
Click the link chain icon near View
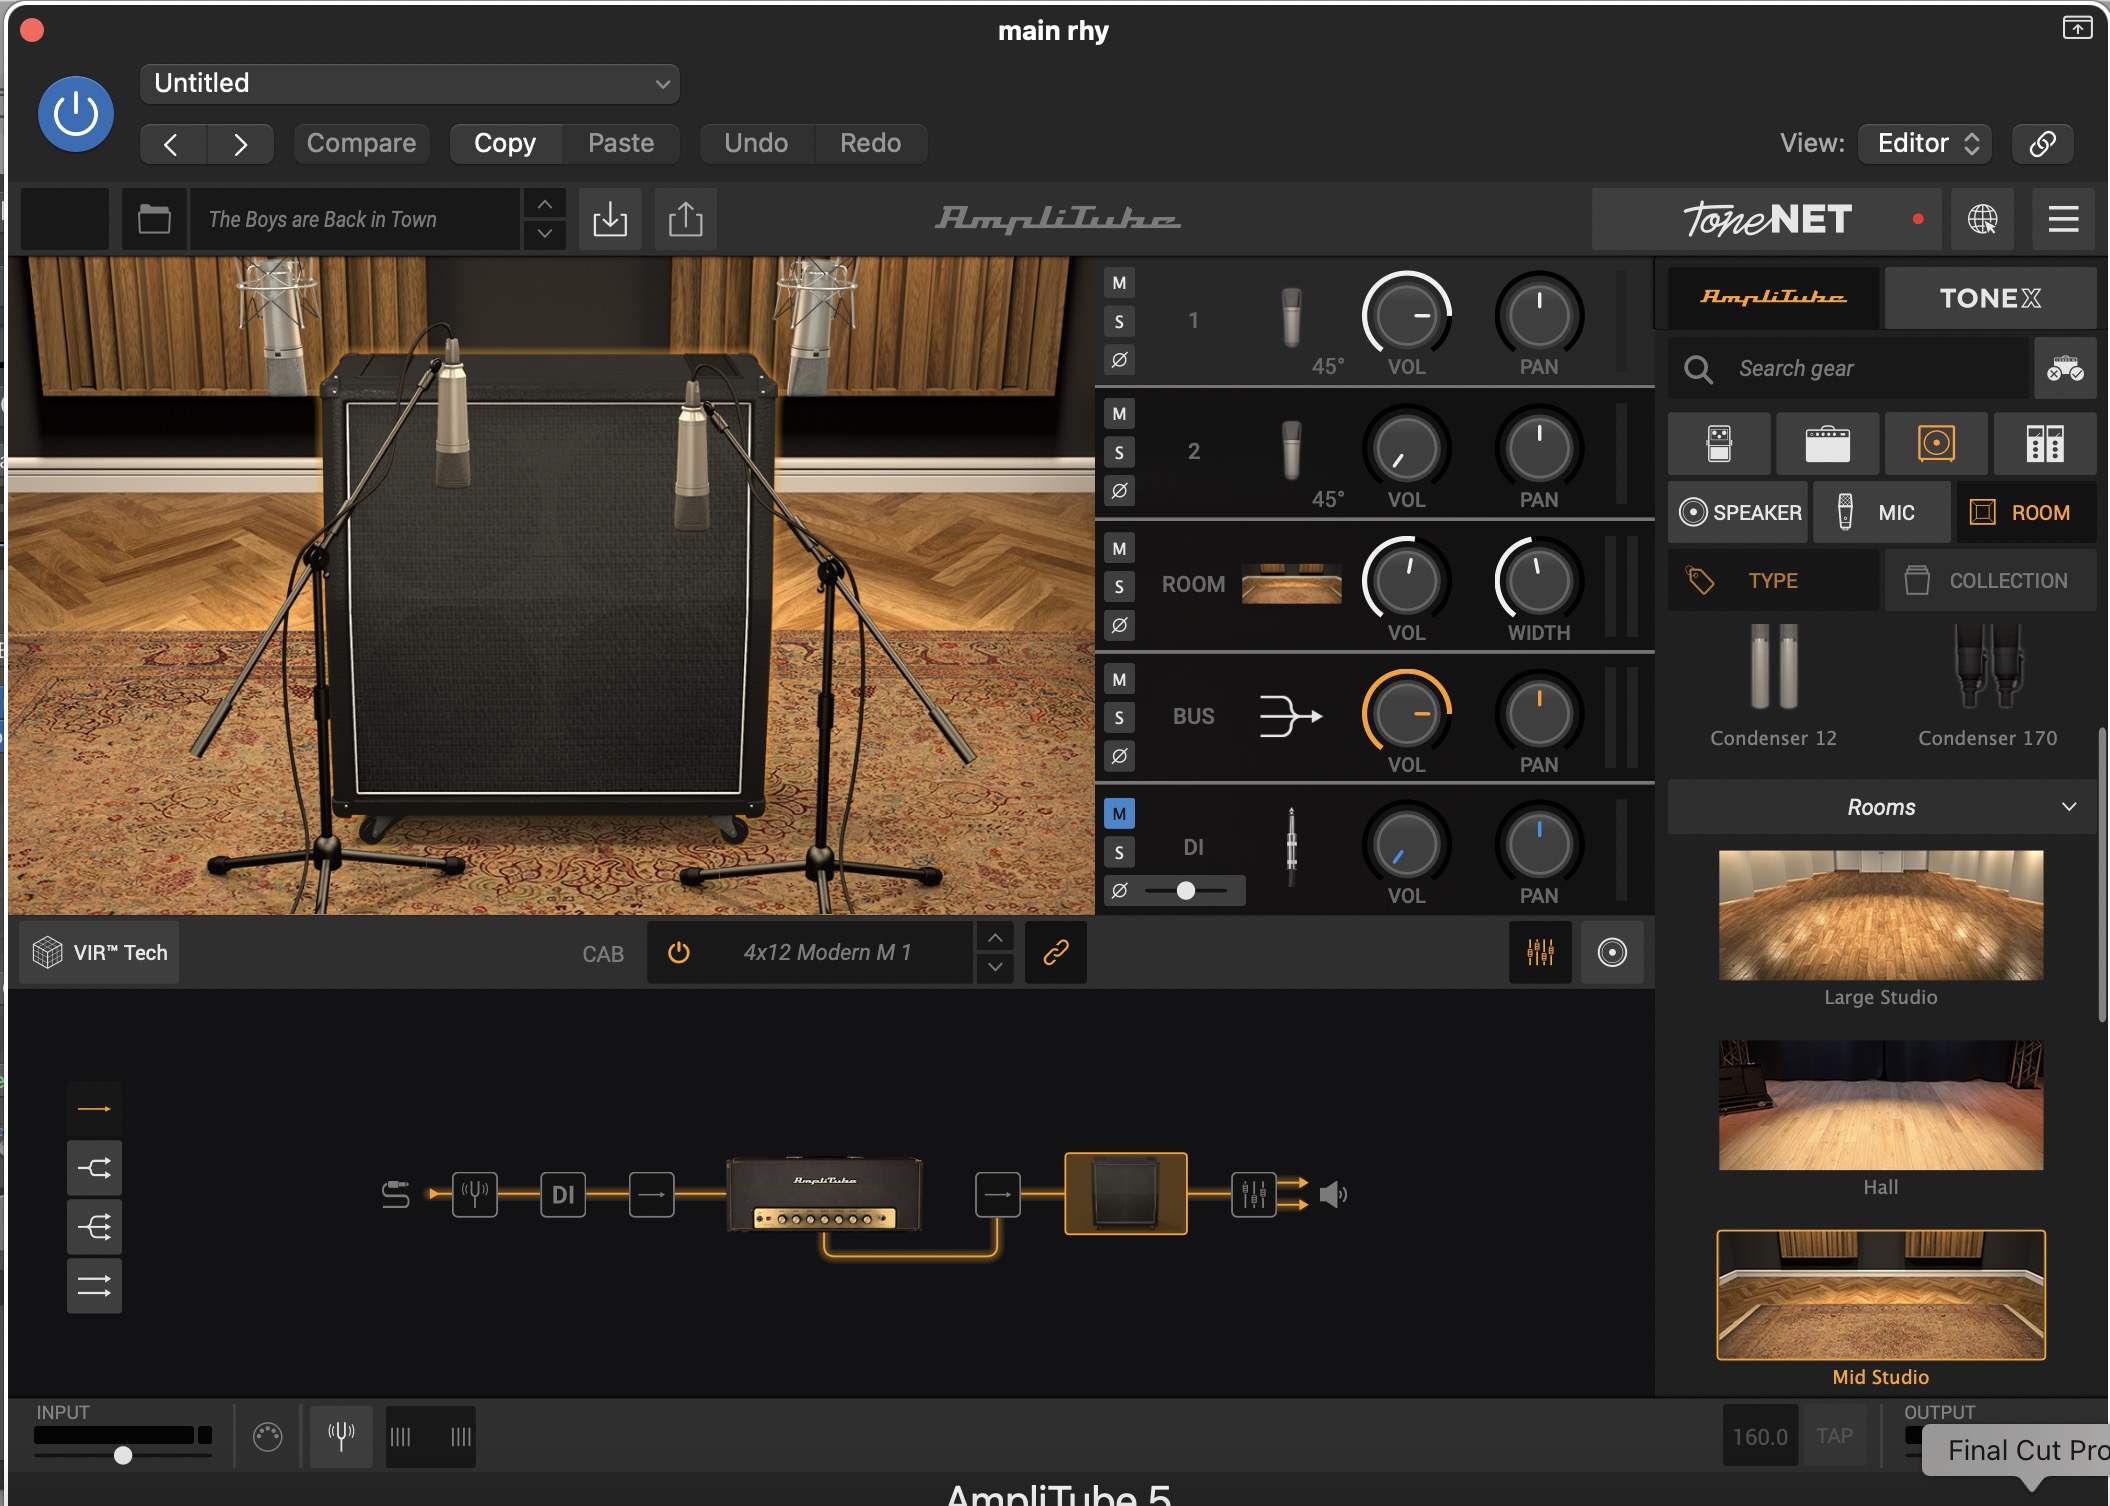(2042, 143)
